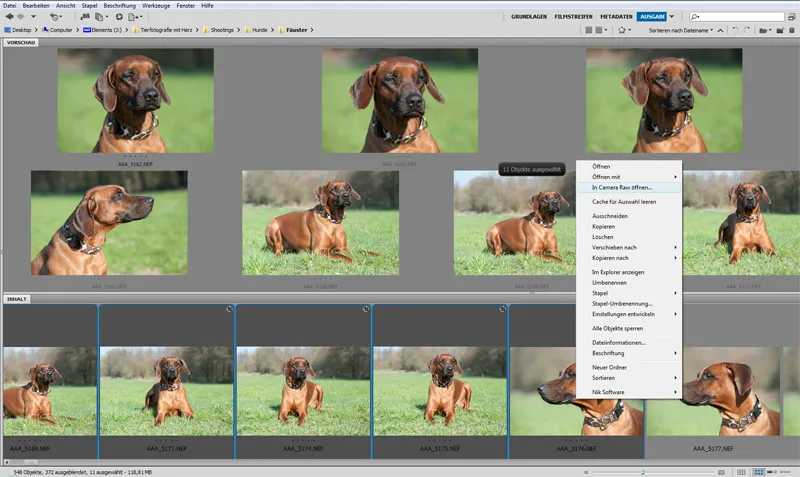
Task: Select the INHALT panel tab
Action: point(17,299)
